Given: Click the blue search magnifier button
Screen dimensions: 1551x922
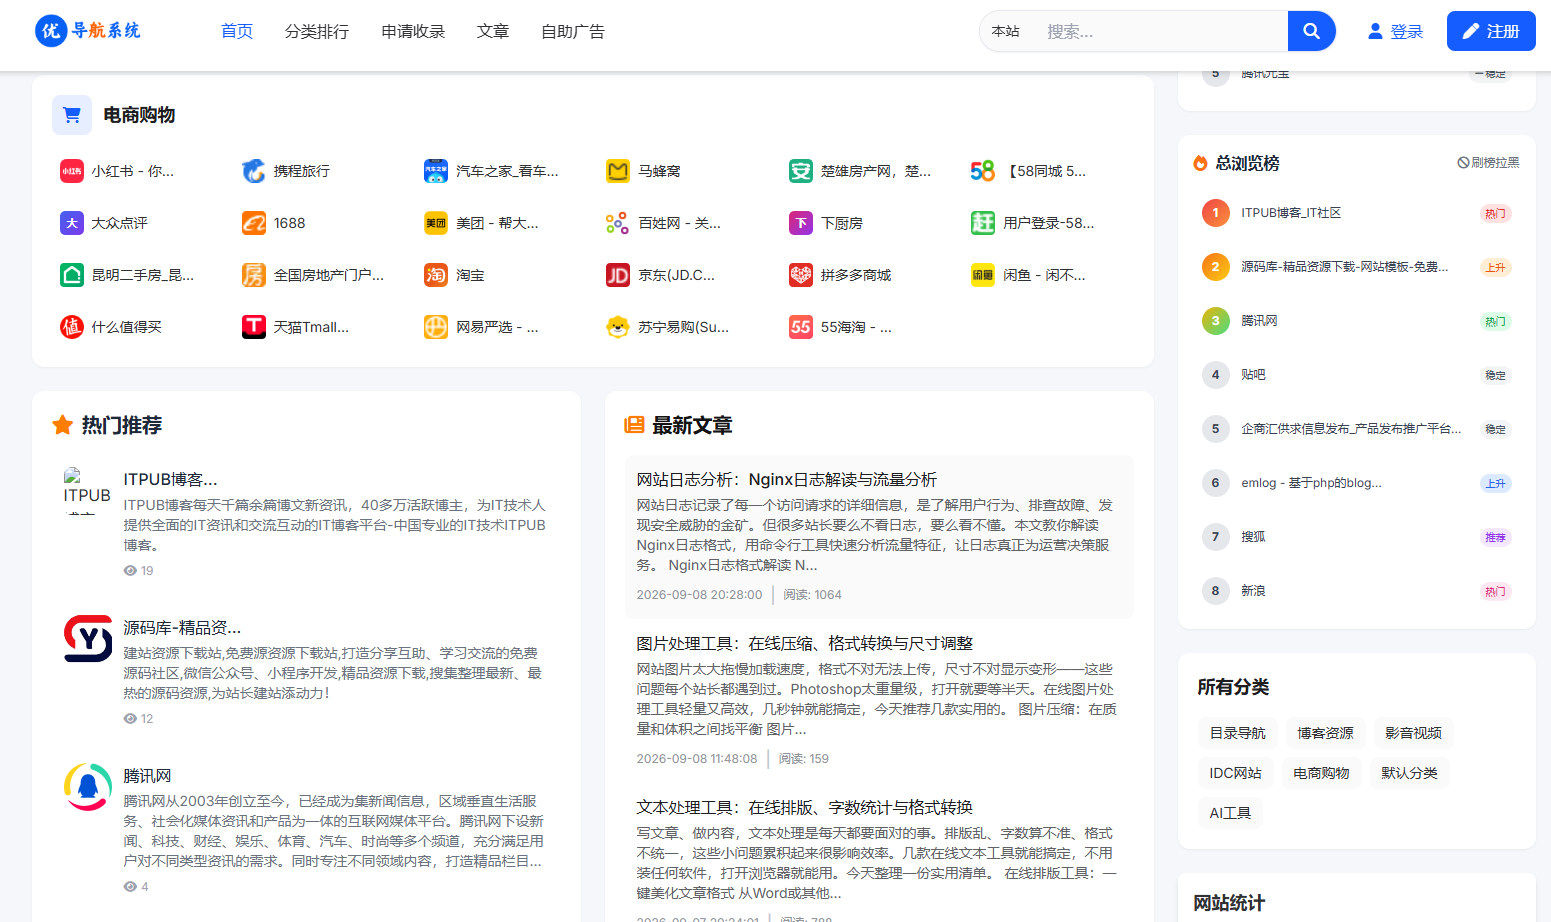Looking at the screenshot, I should [x=1311, y=31].
